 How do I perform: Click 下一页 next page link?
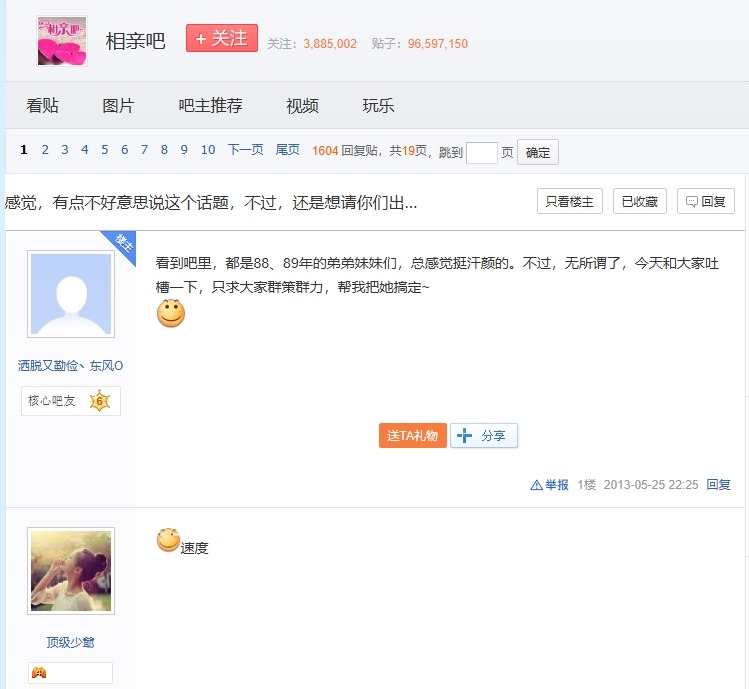click(x=246, y=150)
